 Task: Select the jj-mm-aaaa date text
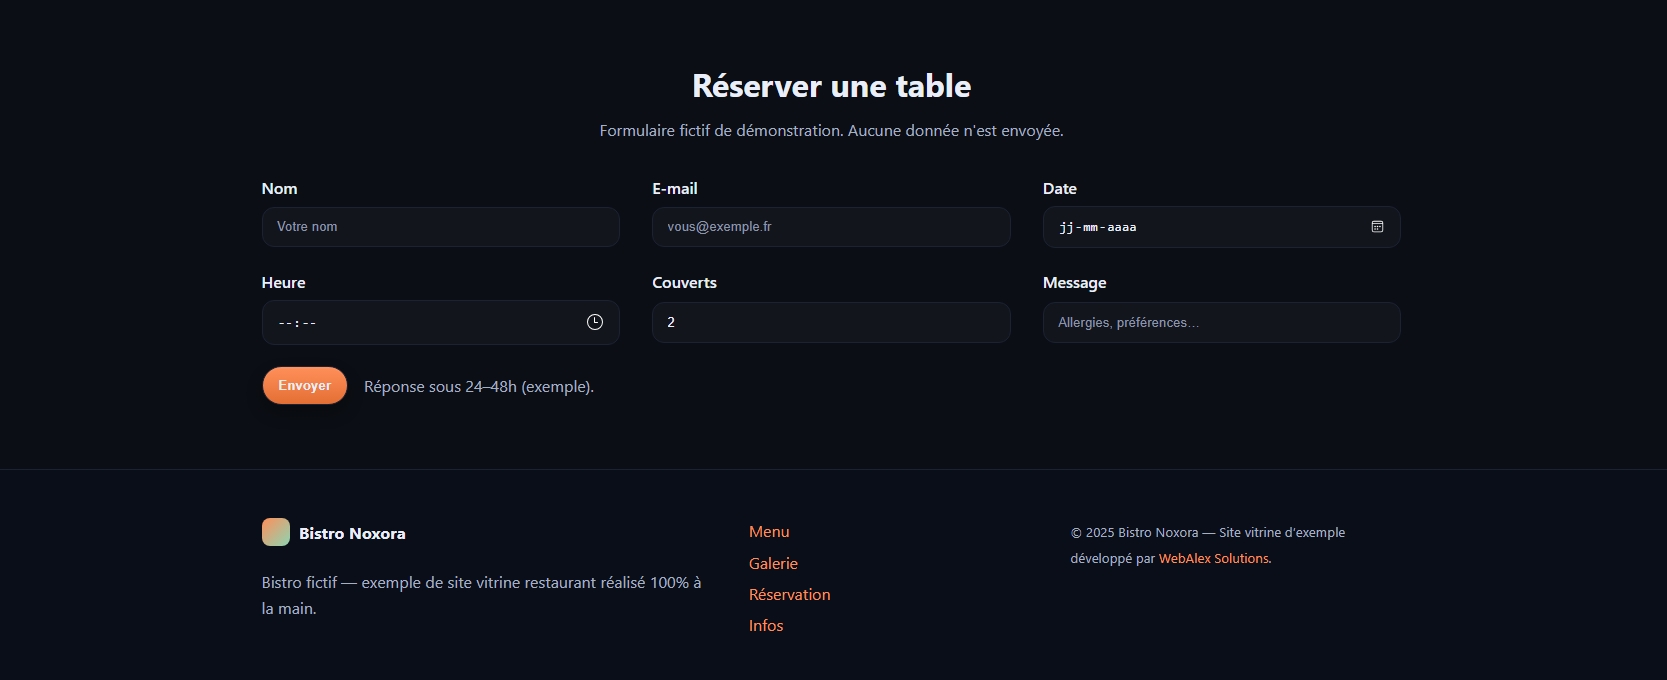click(1098, 228)
